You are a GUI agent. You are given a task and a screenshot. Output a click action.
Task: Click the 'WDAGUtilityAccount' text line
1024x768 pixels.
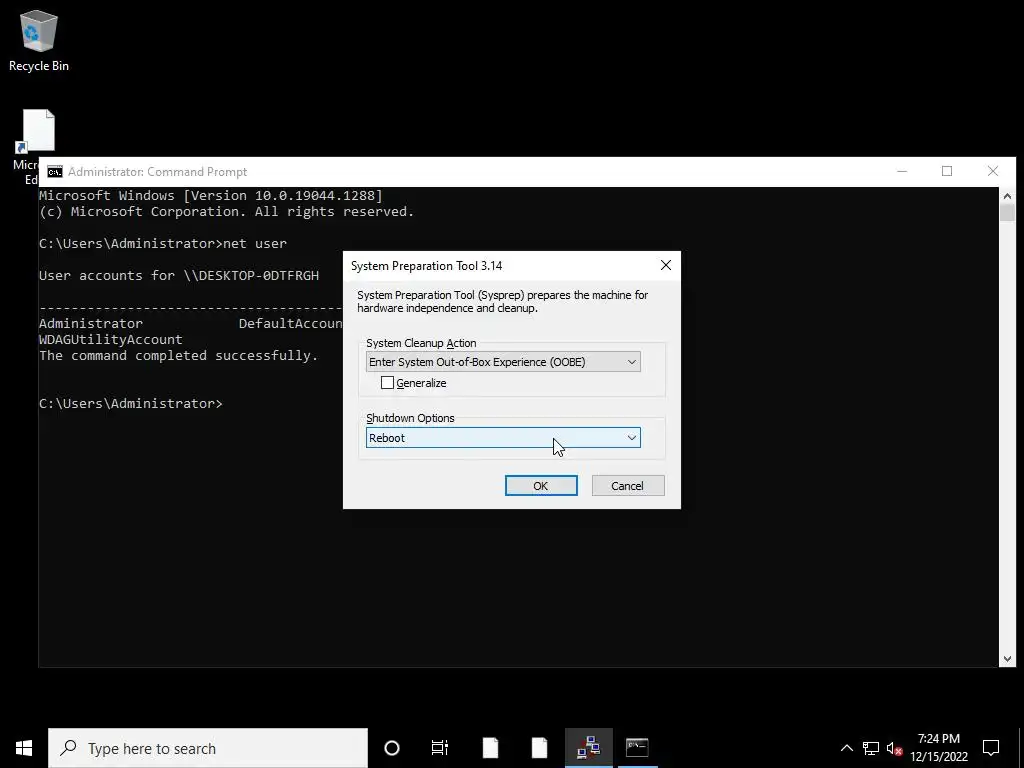tap(110, 340)
